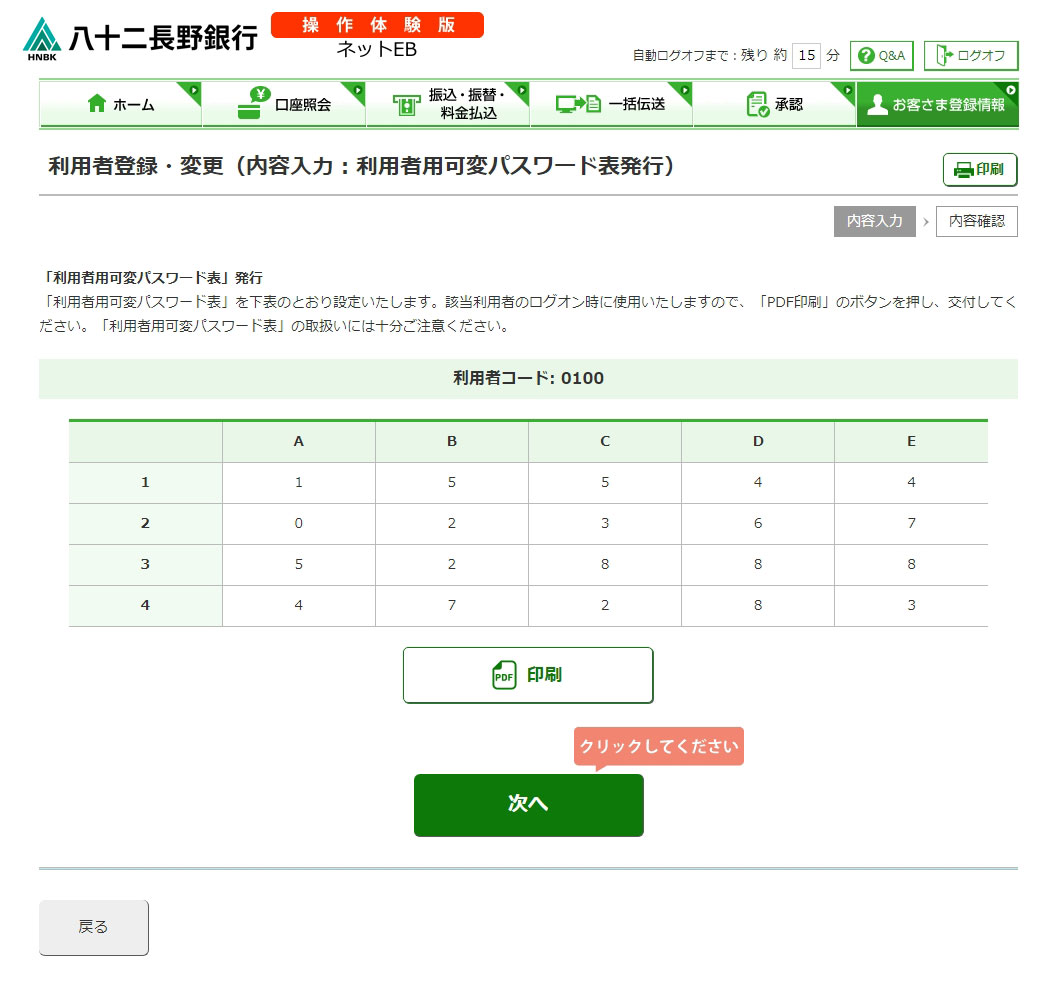Image resolution: width=1064 pixels, height=984 pixels.
Task: Expand the 承認 menu corner arrow
Action: pos(848,90)
